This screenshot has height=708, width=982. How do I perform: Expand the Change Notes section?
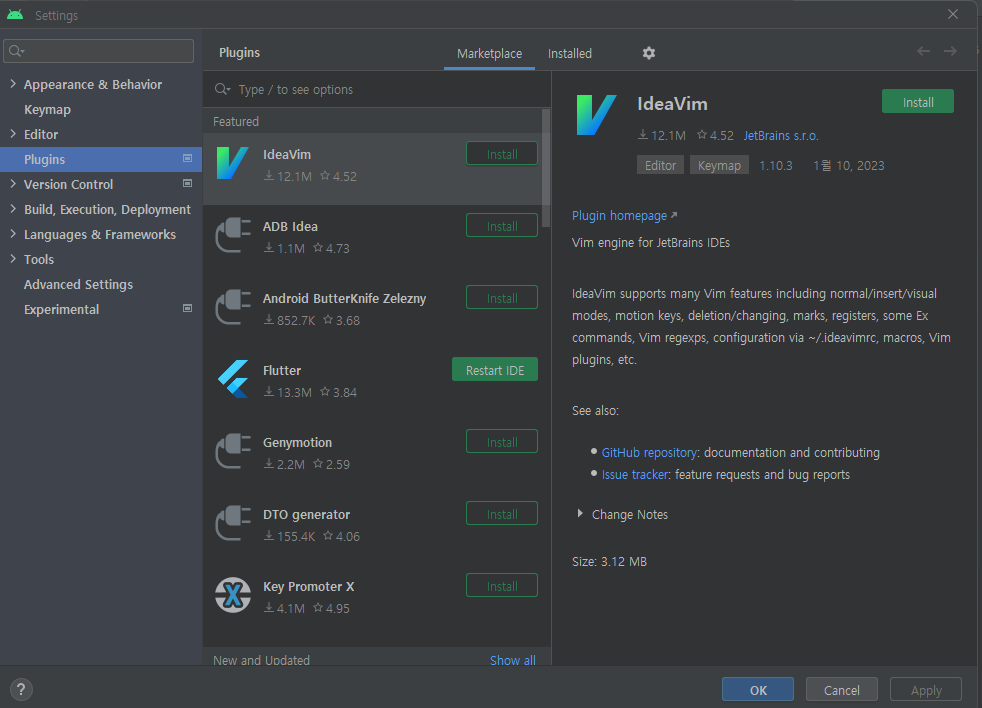point(580,514)
